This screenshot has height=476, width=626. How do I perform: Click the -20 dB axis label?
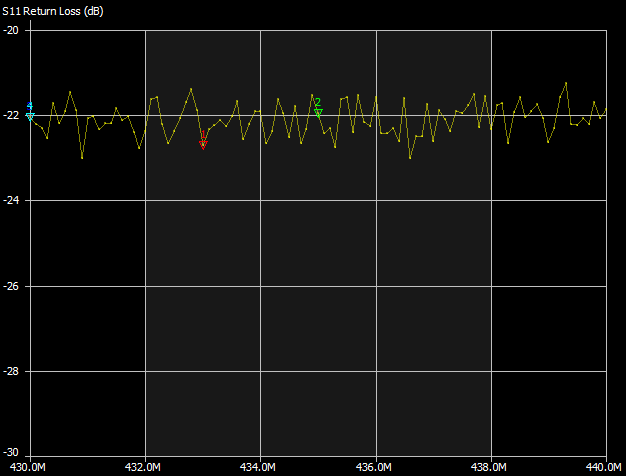11,30
